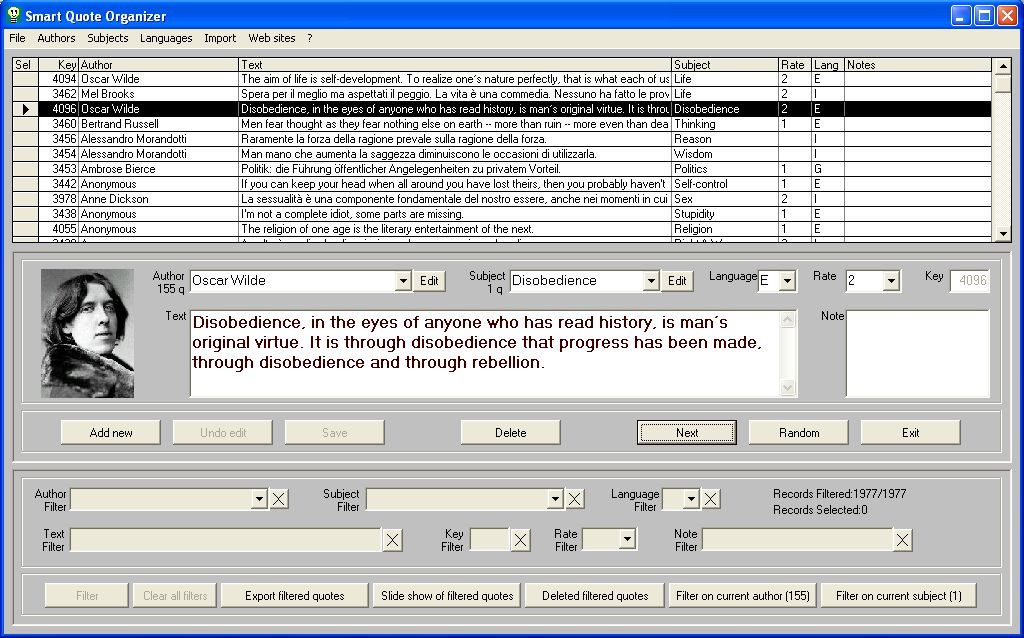Click inside the Text Filter input field

(x=225, y=540)
